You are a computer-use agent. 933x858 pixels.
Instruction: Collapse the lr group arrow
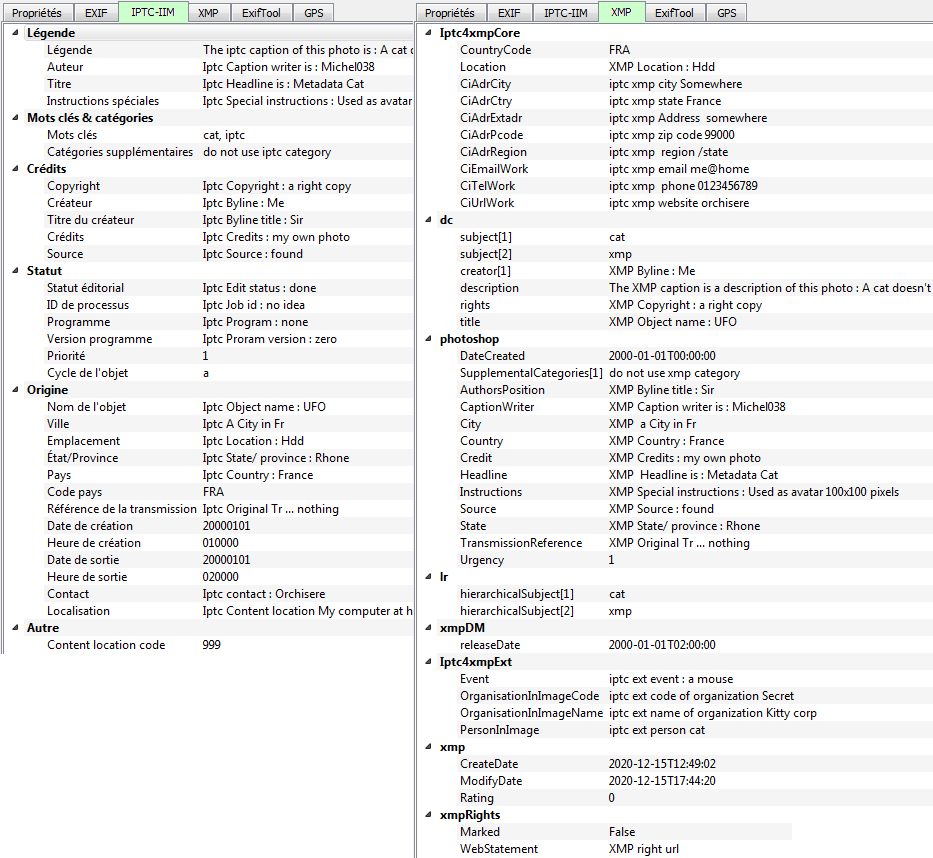(x=428, y=577)
